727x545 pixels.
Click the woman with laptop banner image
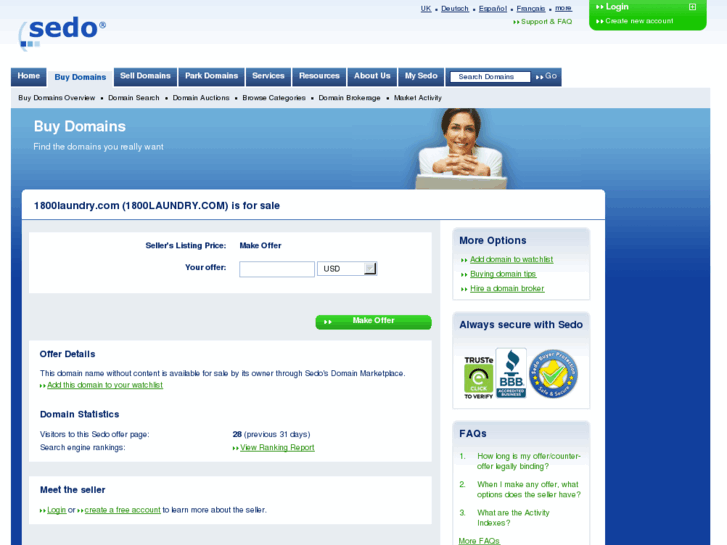pyautogui.click(x=461, y=148)
